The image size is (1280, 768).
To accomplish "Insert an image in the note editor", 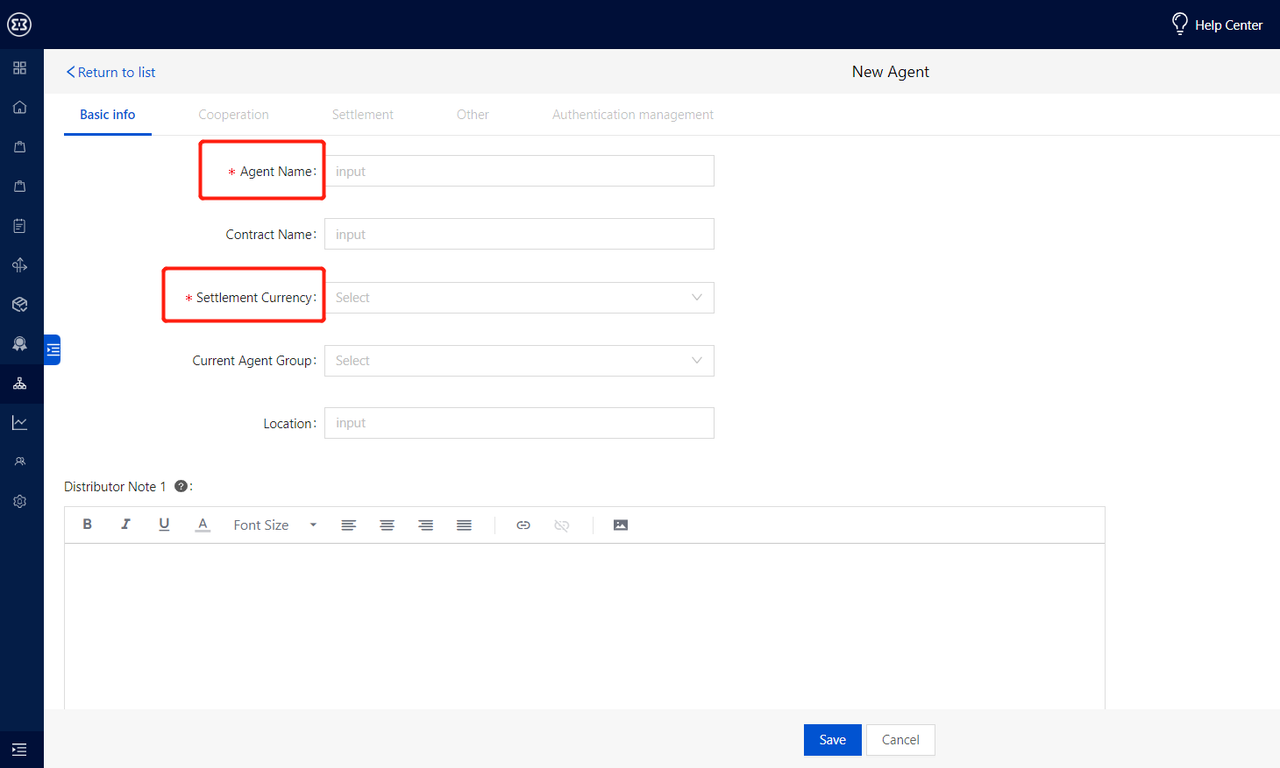I will click(x=620, y=525).
